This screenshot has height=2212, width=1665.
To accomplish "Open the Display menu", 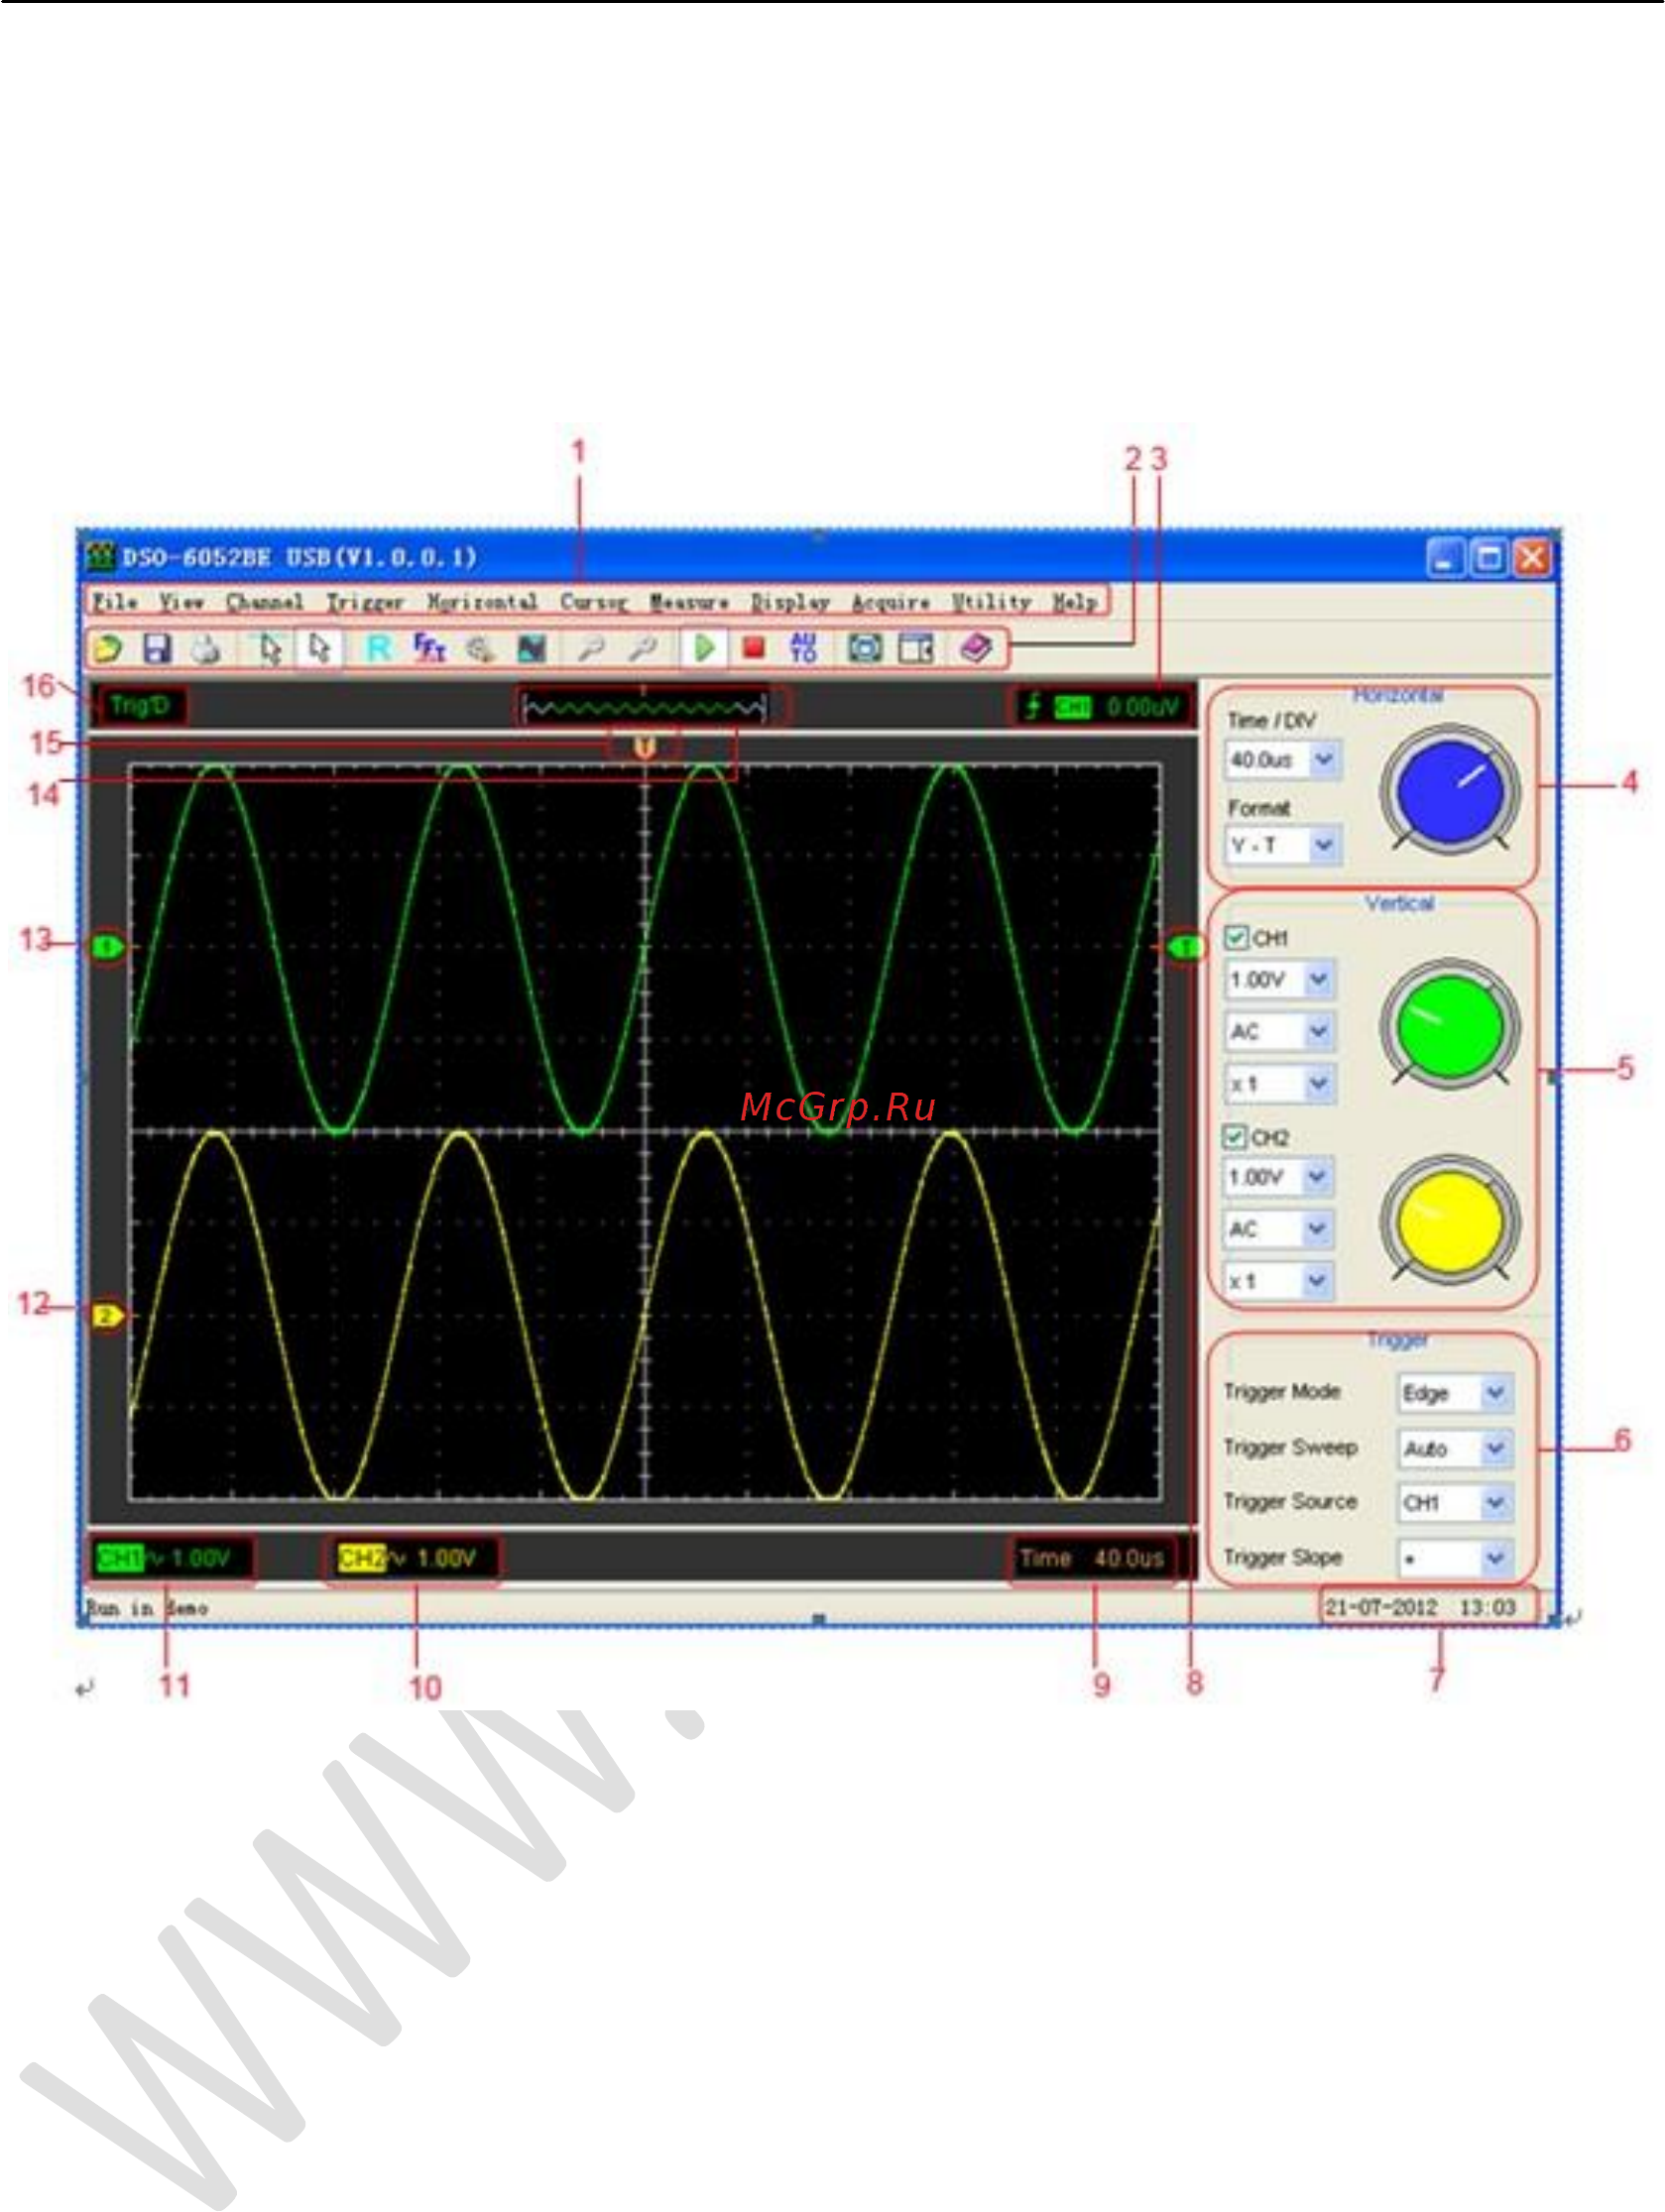I will (x=790, y=602).
